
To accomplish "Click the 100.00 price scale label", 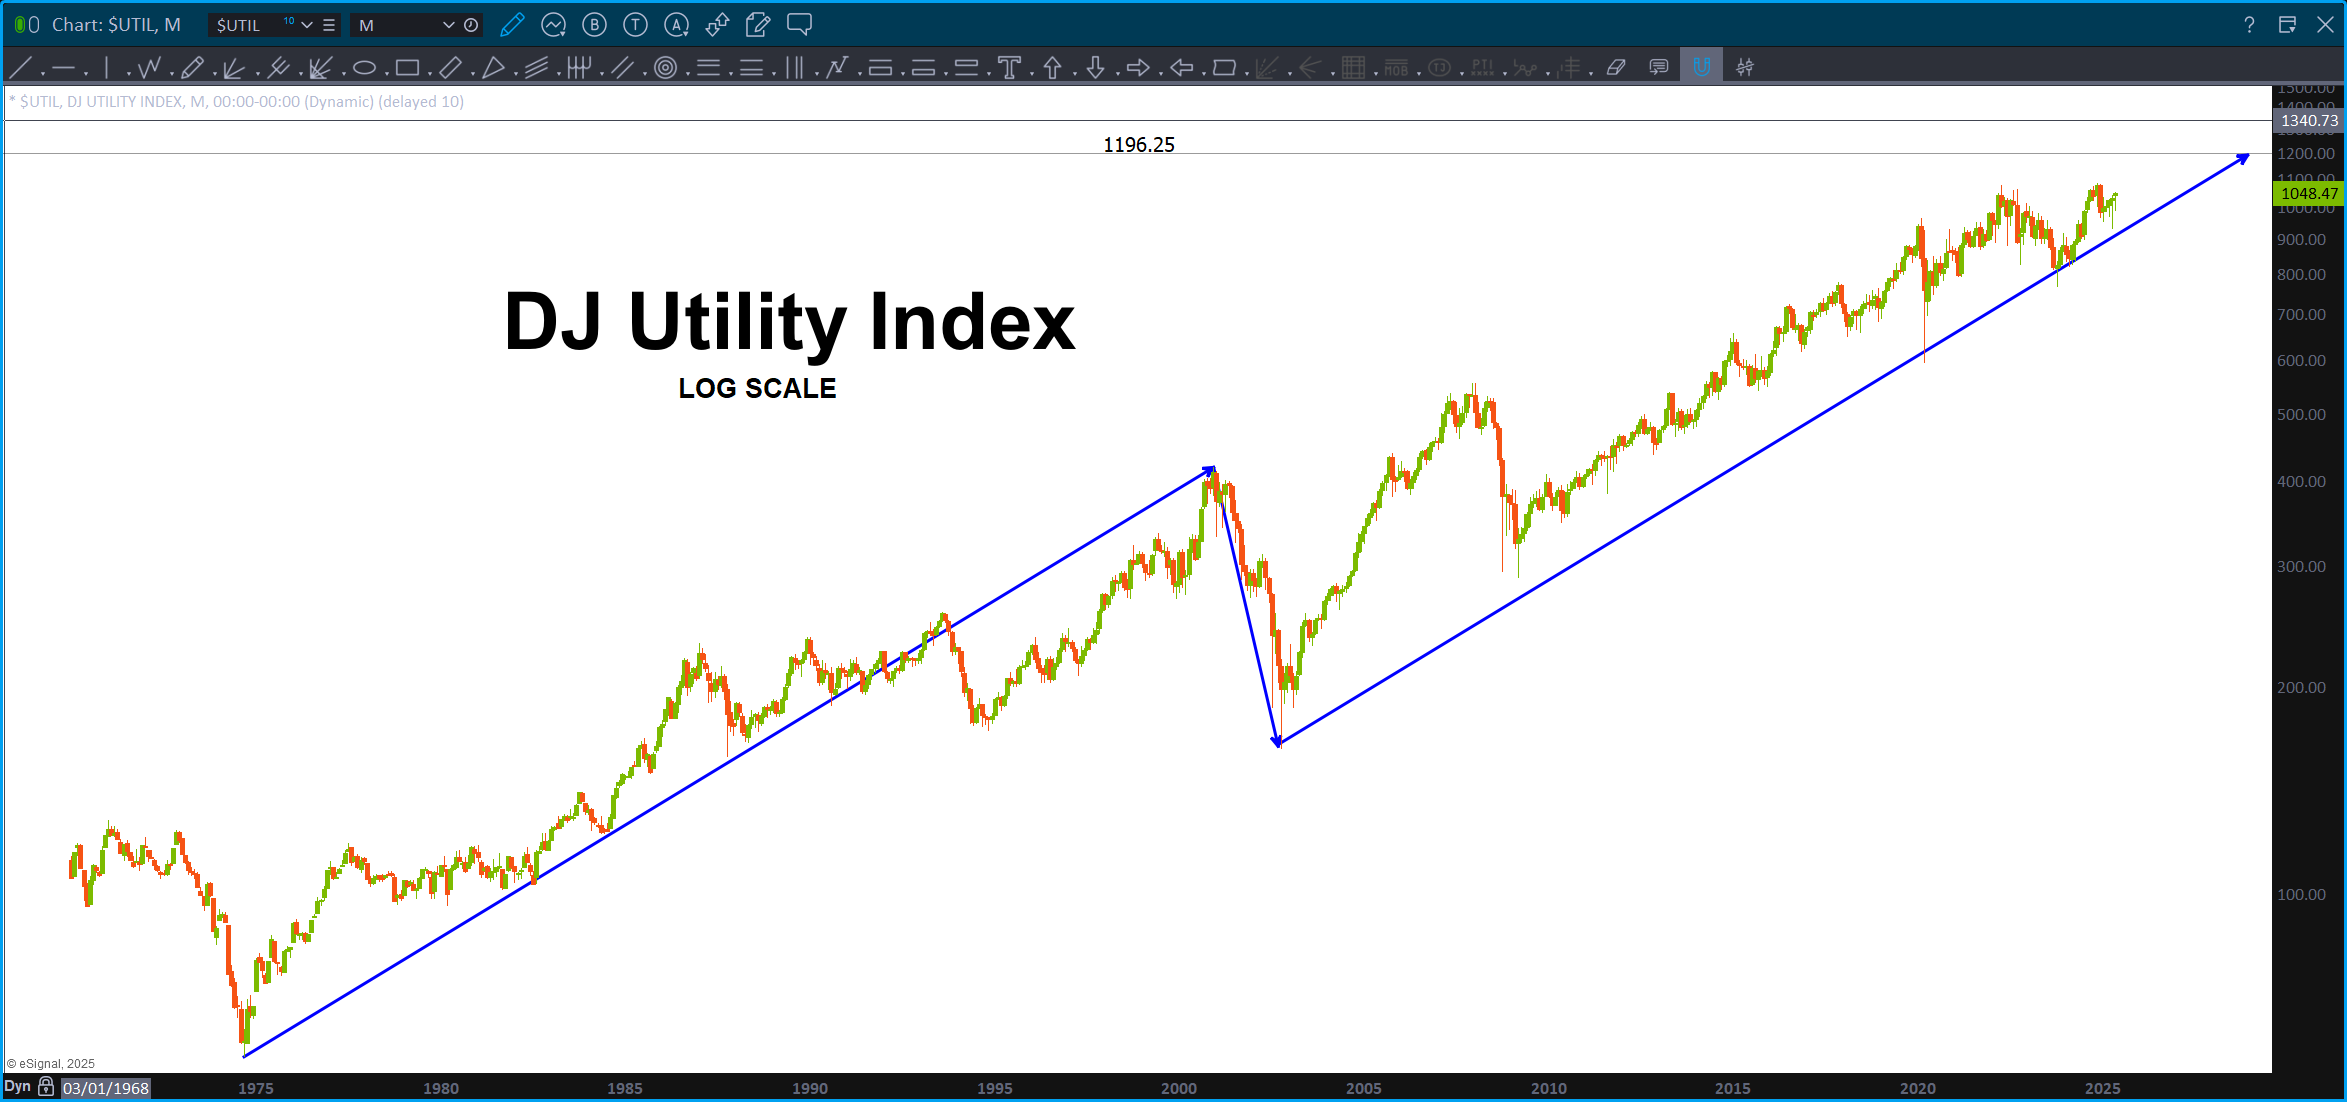I will 2302,895.
